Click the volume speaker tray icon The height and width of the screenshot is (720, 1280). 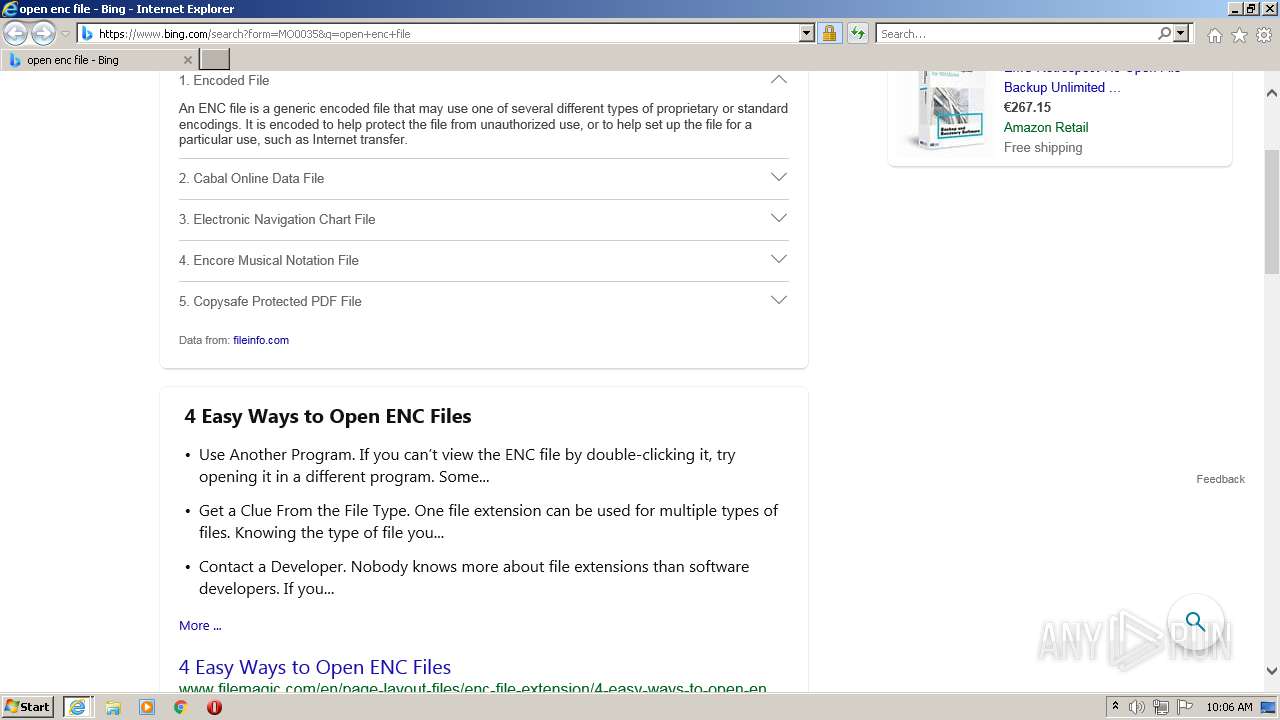click(x=1137, y=707)
